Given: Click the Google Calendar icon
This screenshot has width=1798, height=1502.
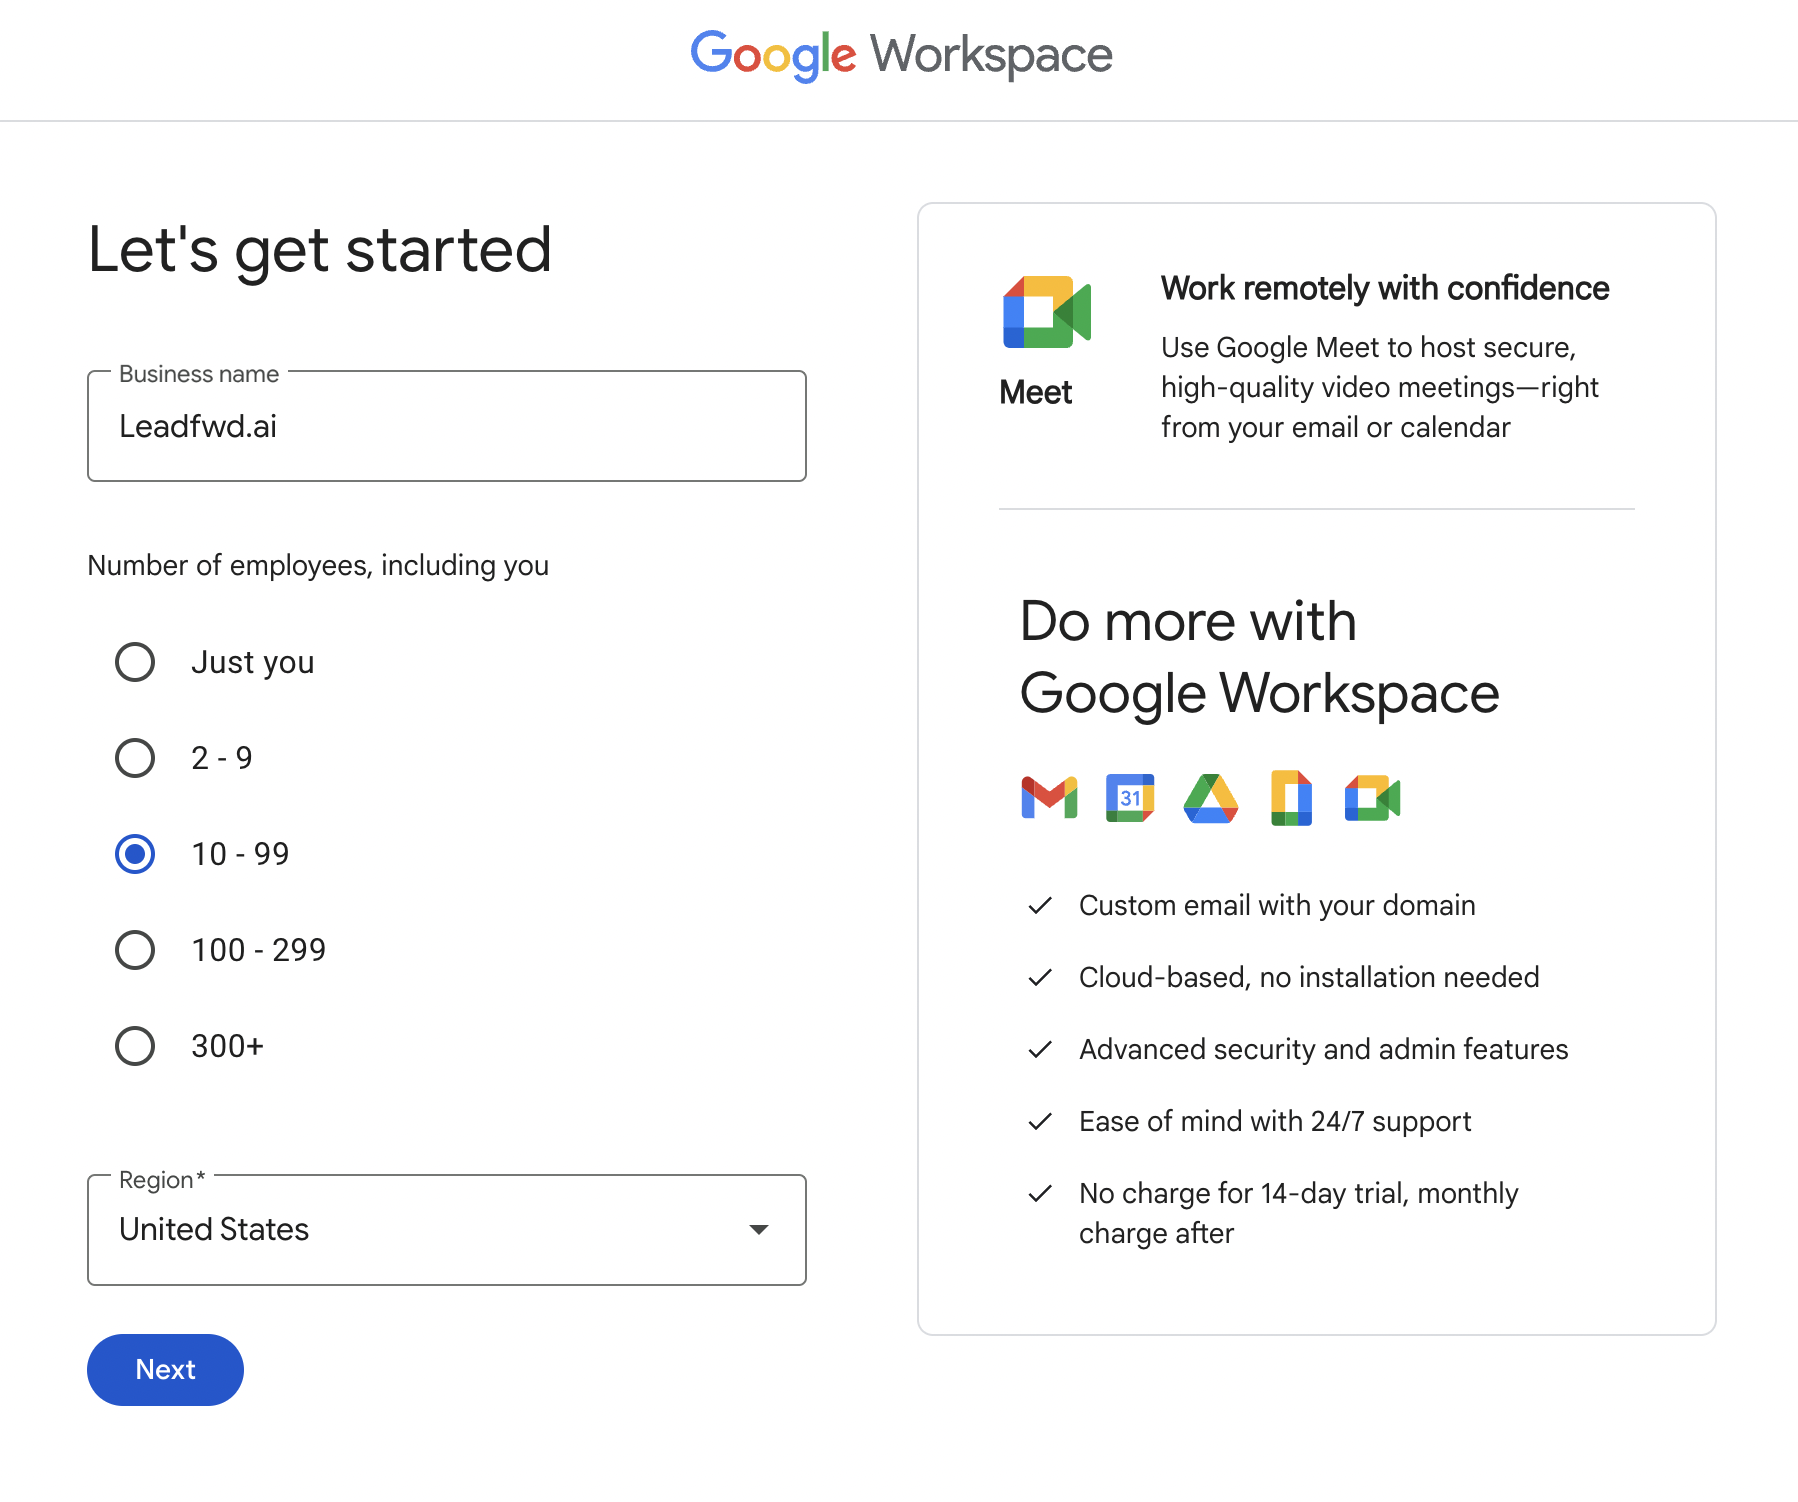Looking at the screenshot, I should click(x=1130, y=798).
